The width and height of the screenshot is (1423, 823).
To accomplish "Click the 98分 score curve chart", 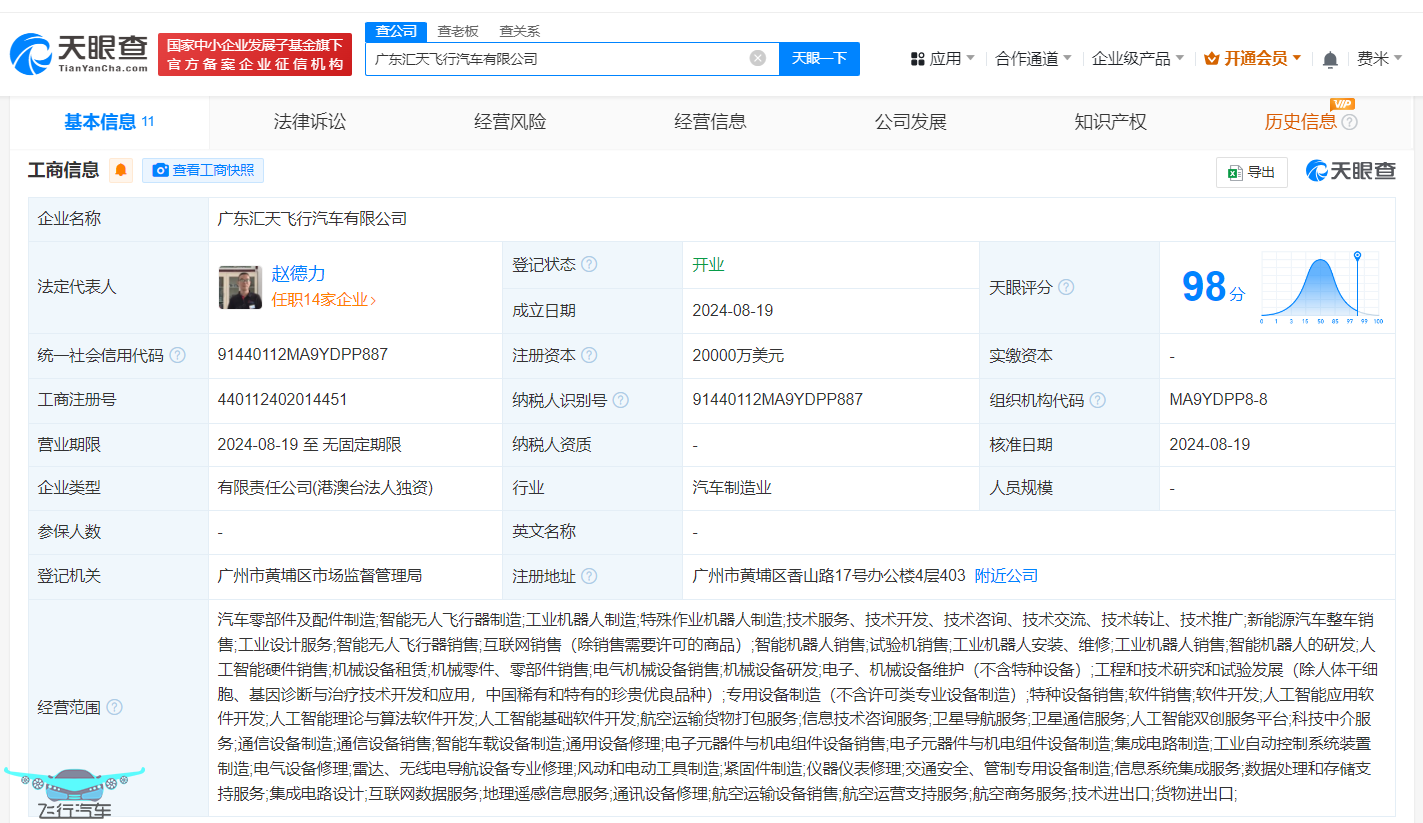I will [1318, 287].
